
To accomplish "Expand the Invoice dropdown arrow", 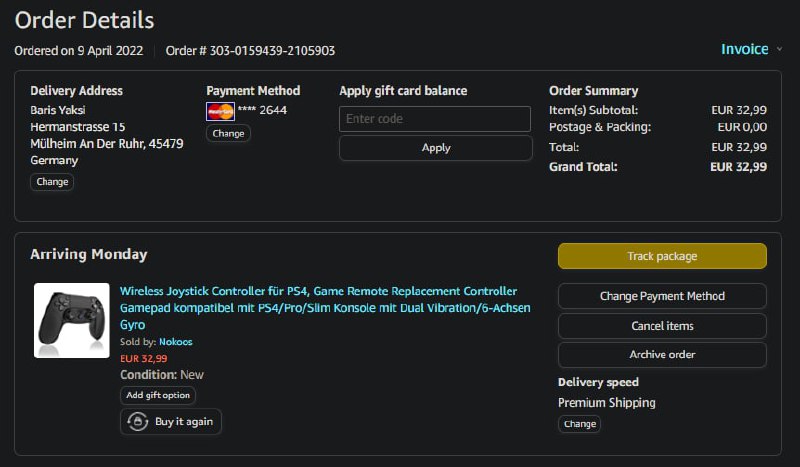I will click(780, 49).
